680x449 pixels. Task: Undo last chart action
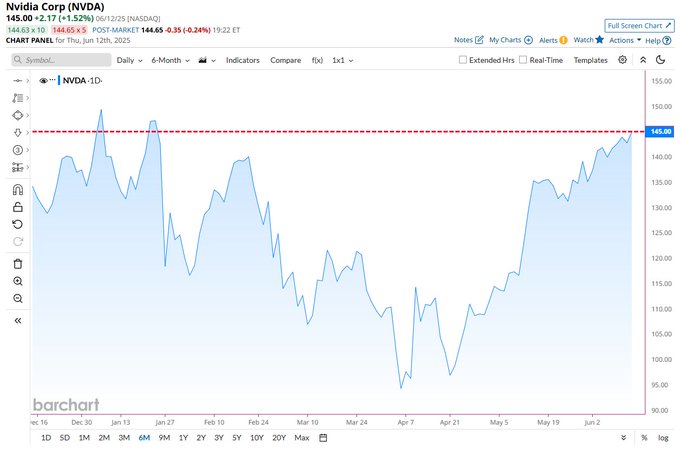click(17, 224)
